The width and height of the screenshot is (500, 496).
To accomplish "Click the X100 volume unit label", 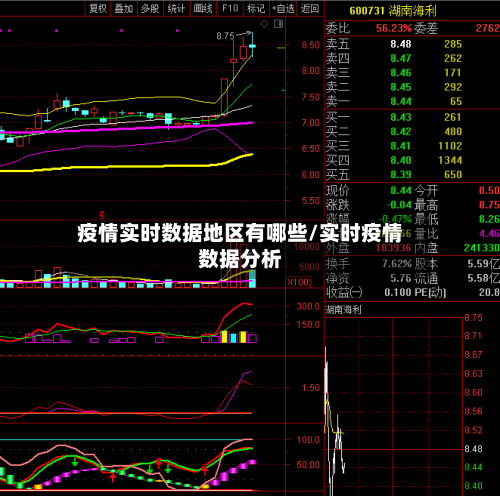I will pyautogui.click(x=298, y=282).
